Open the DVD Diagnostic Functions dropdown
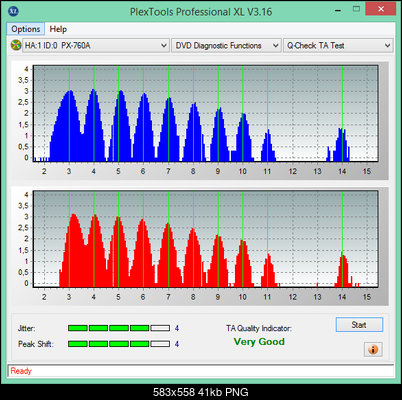This screenshot has width=402, height=400. [x=226, y=46]
